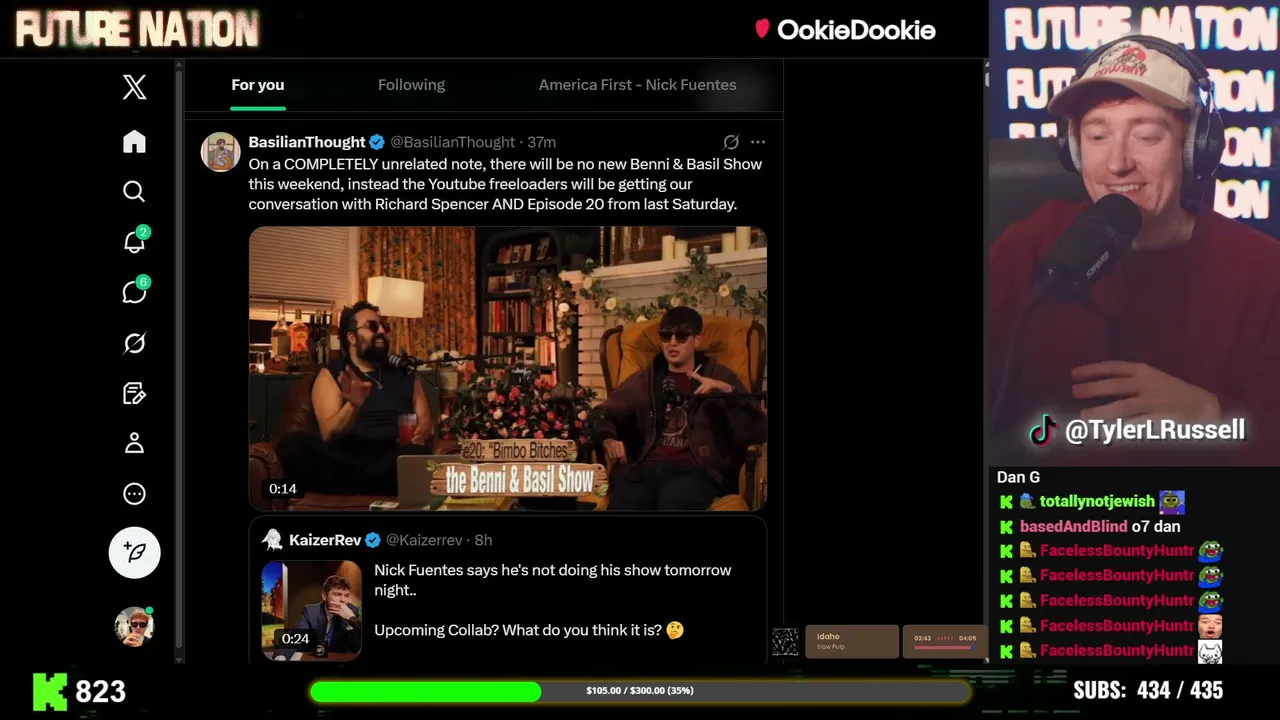Open Profile person icon
This screenshot has height=720, width=1280.
[x=134, y=443]
